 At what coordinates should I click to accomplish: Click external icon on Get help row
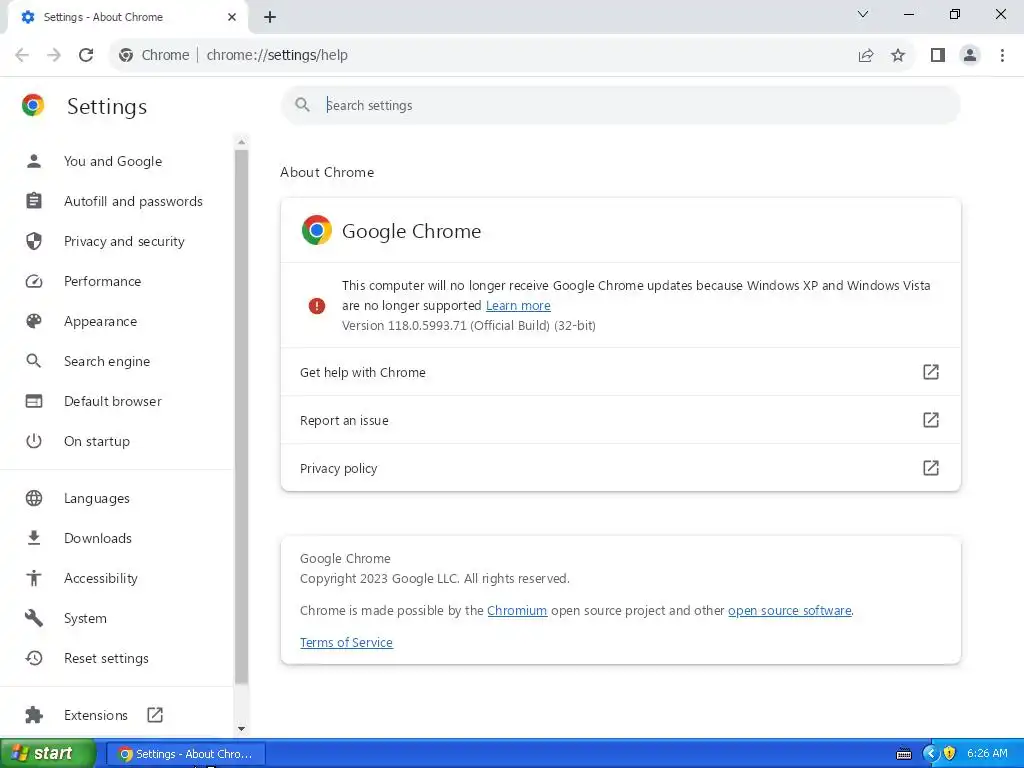(931, 372)
